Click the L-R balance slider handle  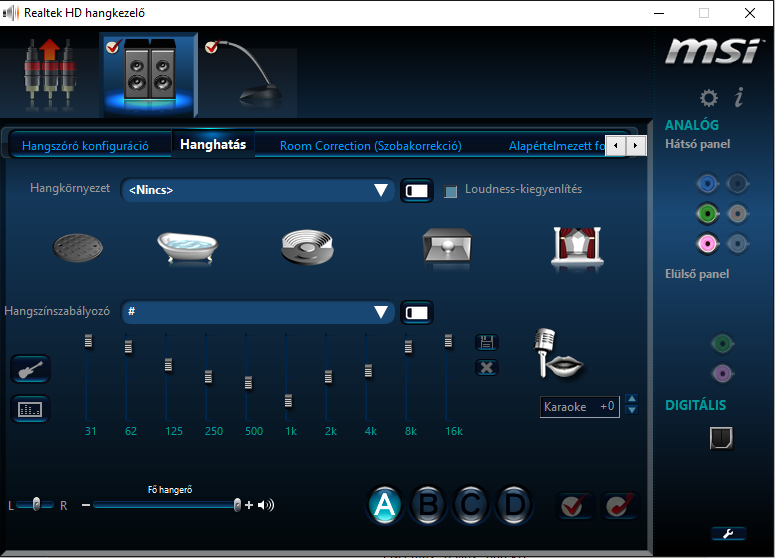[x=36, y=504]
